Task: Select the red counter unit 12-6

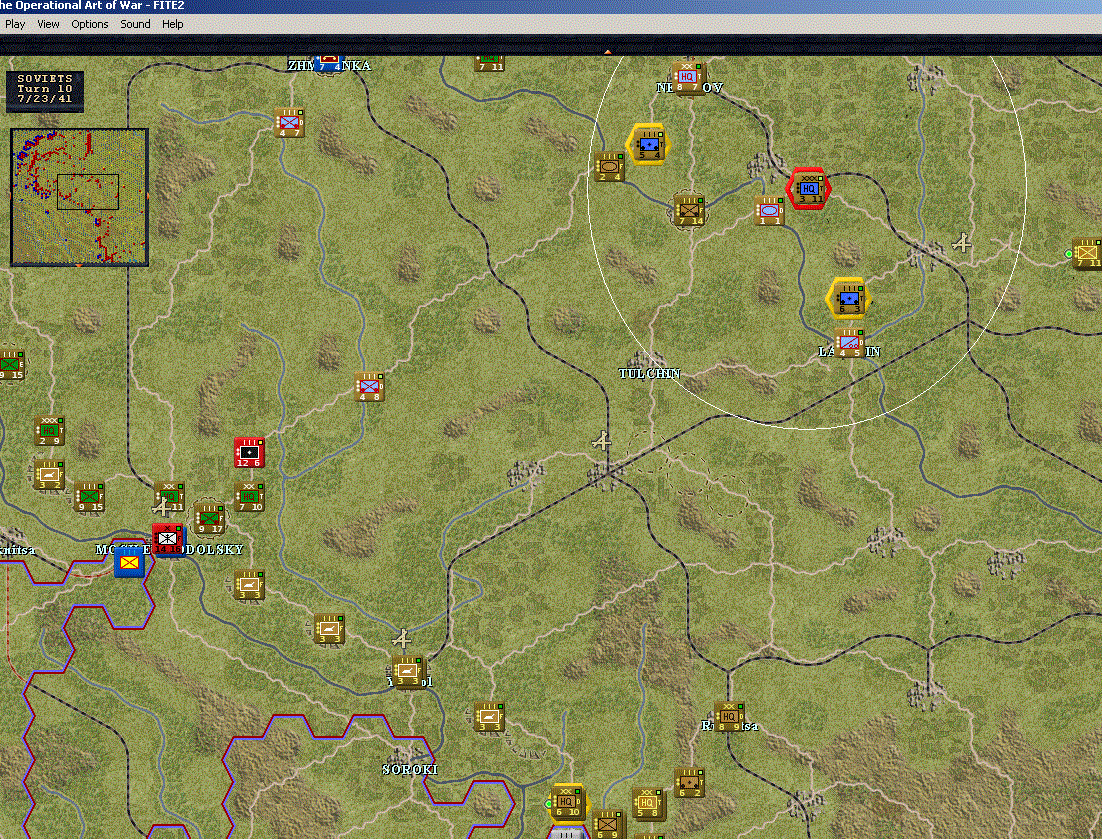Action: [249, 452]
